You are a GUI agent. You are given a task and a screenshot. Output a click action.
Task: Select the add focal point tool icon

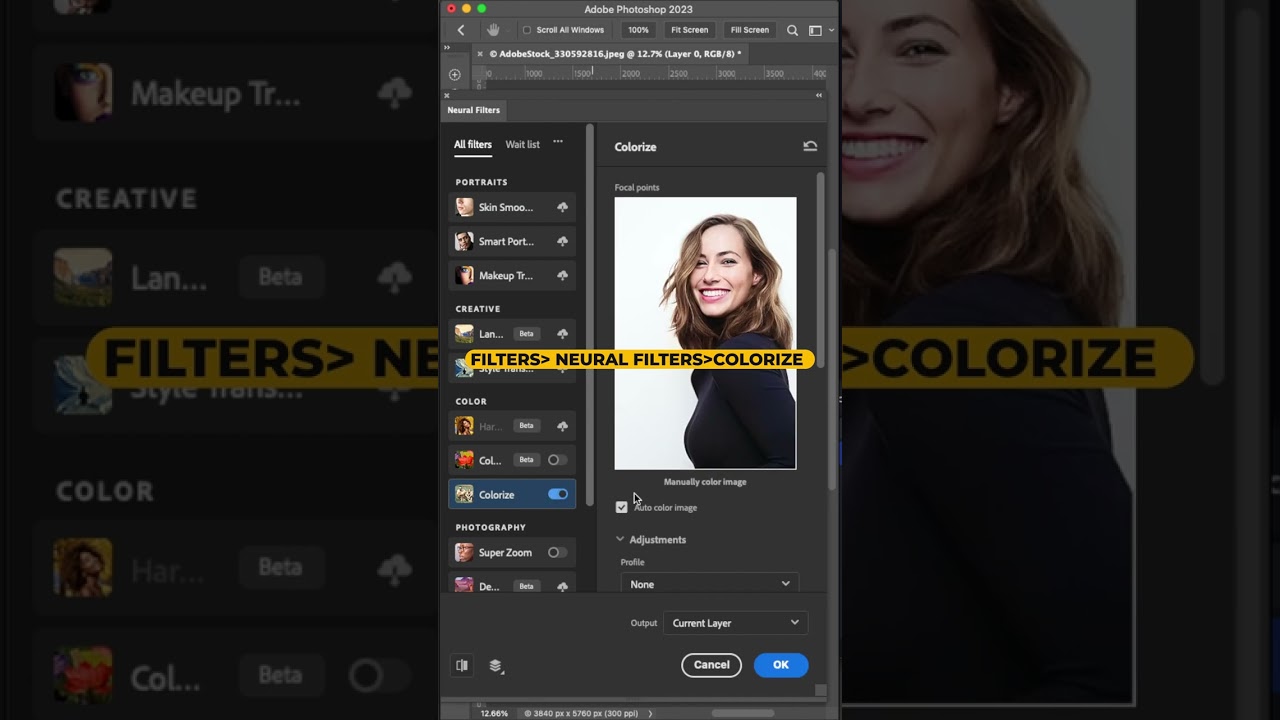(454, 74)
